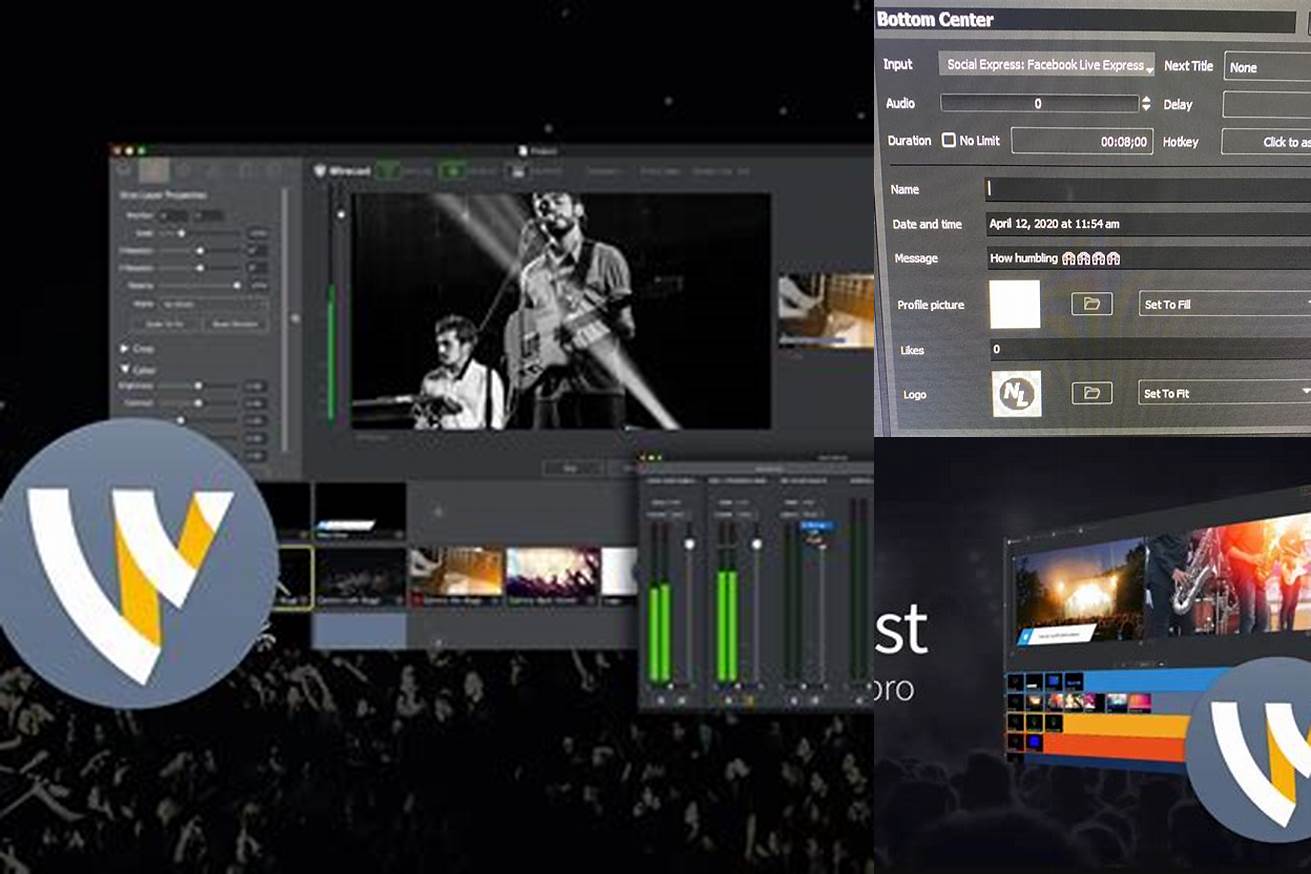Select the dark stage shot thumbnail
This screenshot has height=874, width=1311.
[x=360, y=577]
